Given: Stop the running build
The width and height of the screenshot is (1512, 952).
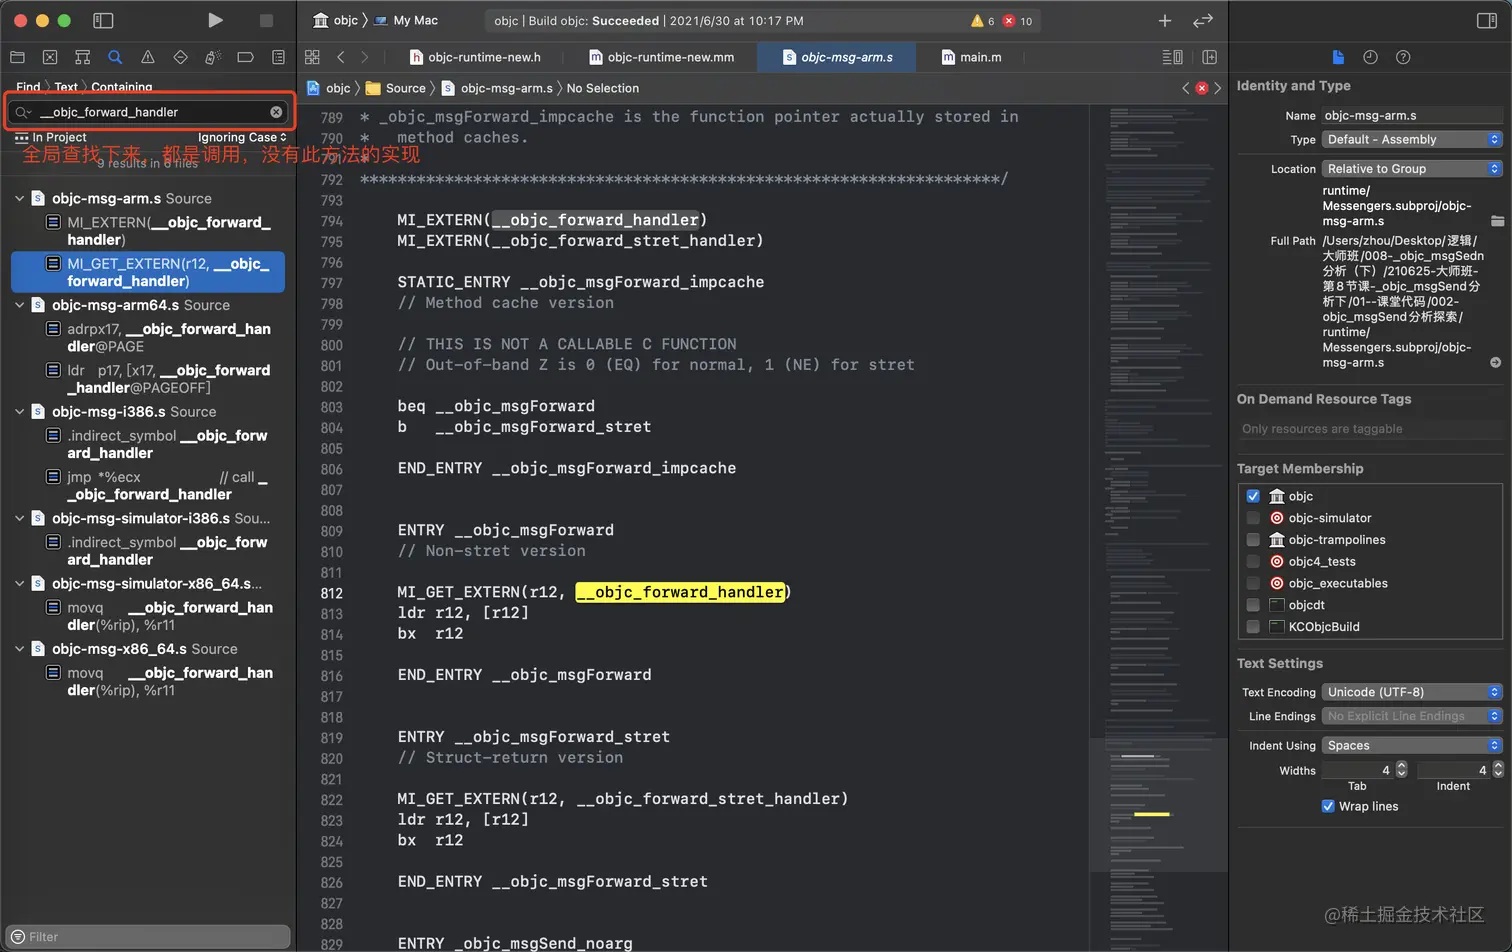Looking at the screenshot, I should pyautogui.click(x=266, y=20).
